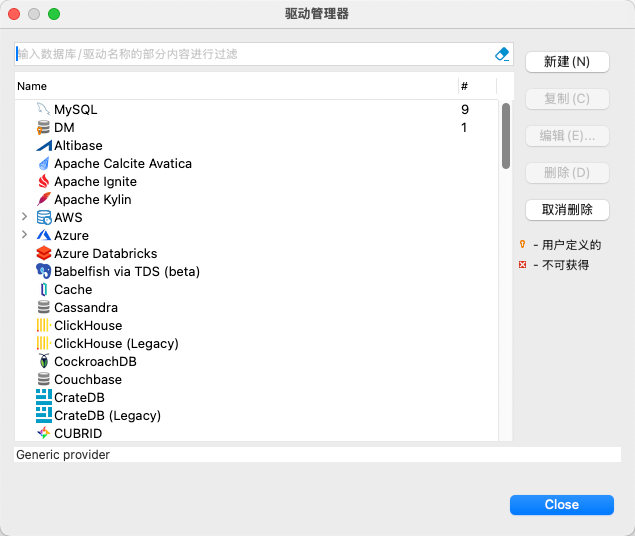Click the 新建 (N) button
The width and height of the screenshot is (635, 536).
pos(567,62)
